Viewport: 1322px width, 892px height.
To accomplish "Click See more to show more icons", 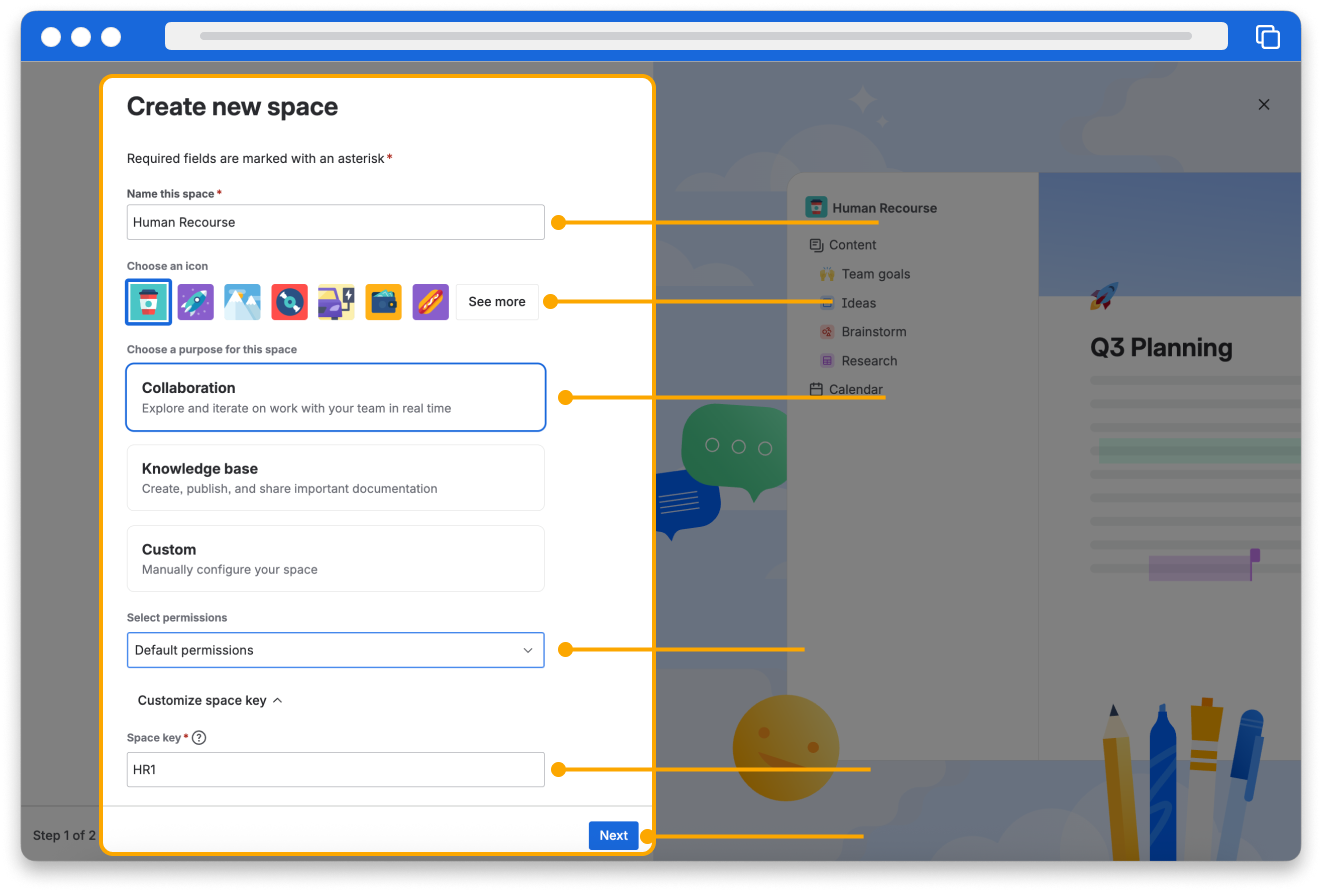I will coord(497,302).
